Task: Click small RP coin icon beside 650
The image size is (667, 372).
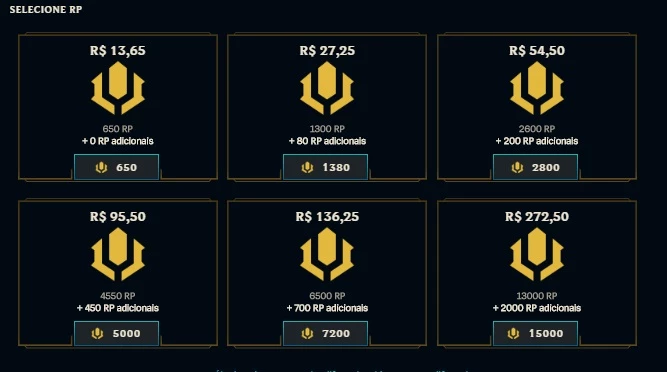Action: tap(101, 168)
